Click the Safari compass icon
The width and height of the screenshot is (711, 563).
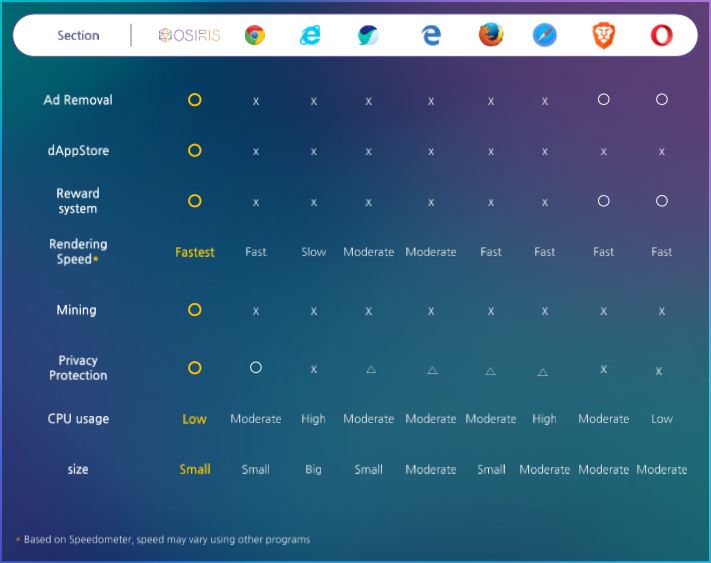coord(545,35)
